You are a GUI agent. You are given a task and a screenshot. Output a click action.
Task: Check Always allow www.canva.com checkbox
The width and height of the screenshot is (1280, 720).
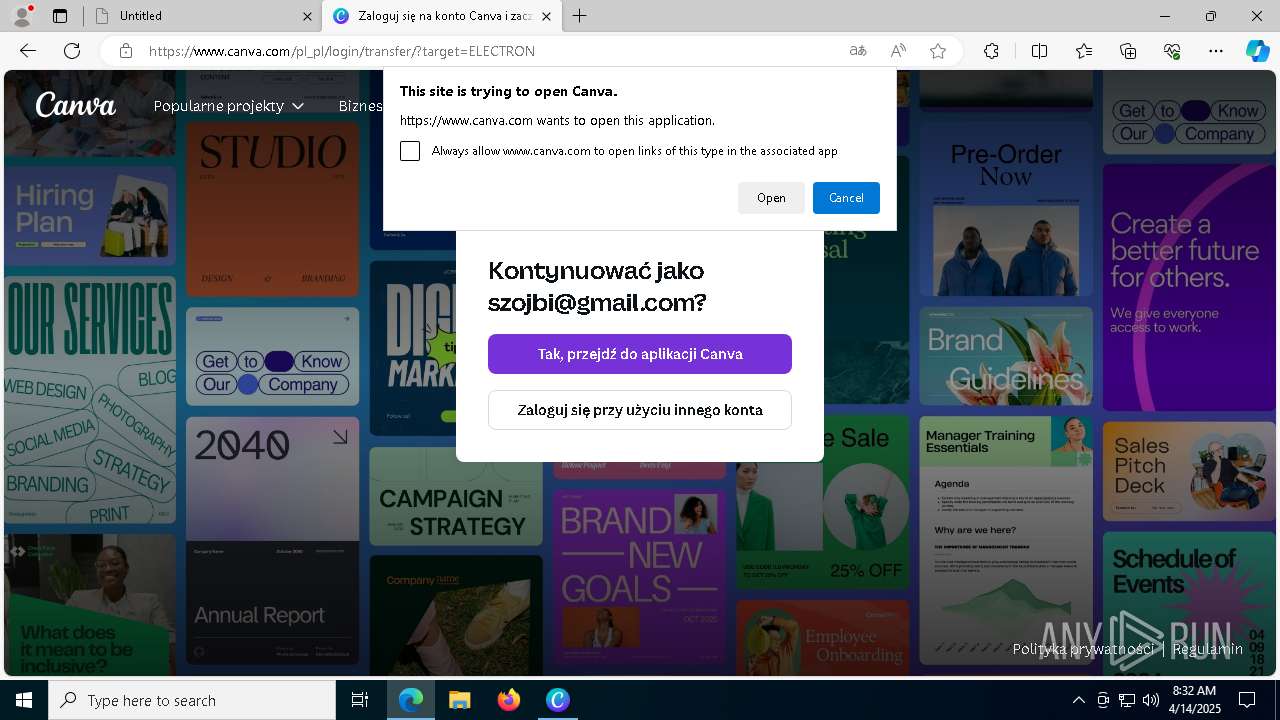(x=410, y=151)
